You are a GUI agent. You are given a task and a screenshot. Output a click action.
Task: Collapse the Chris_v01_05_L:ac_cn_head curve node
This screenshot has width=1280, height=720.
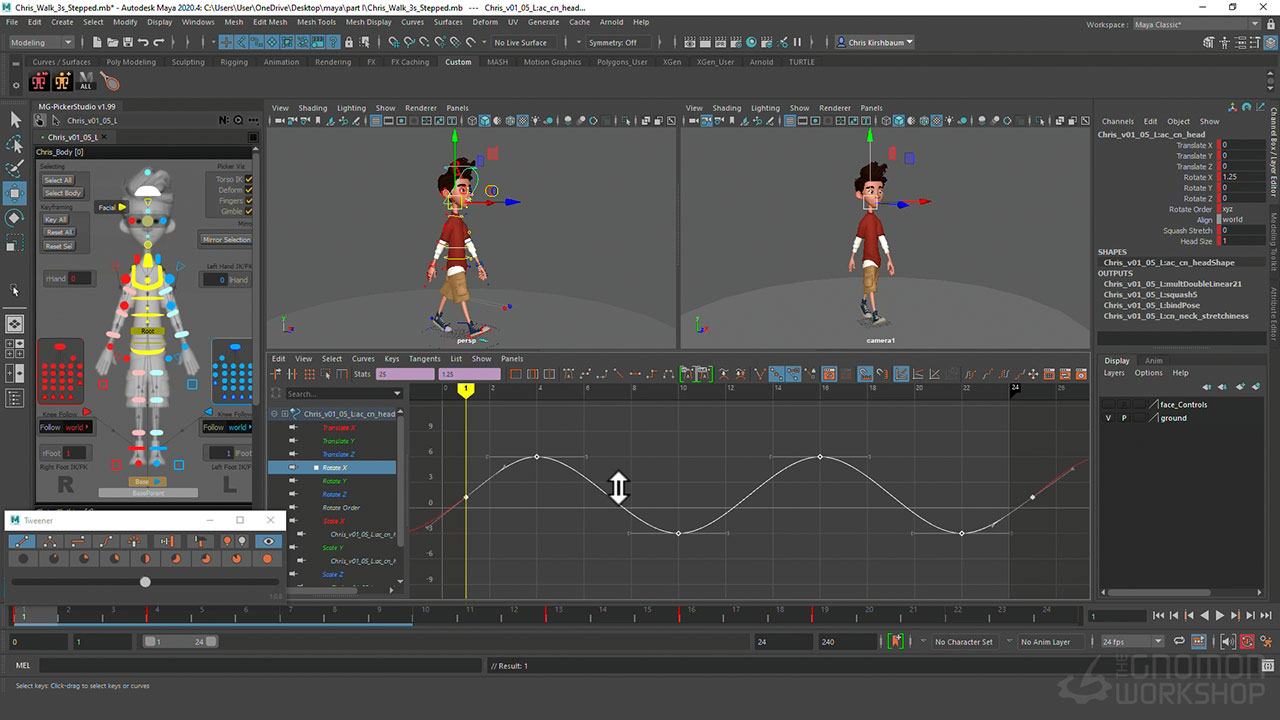point(274,414)
